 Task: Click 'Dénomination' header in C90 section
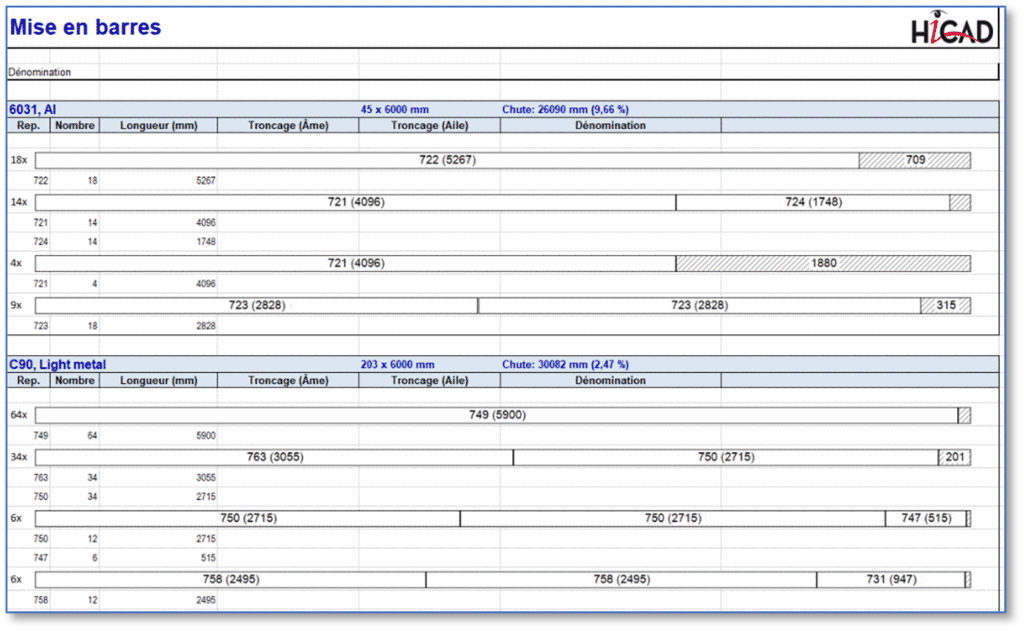click(x=611, y=380)
